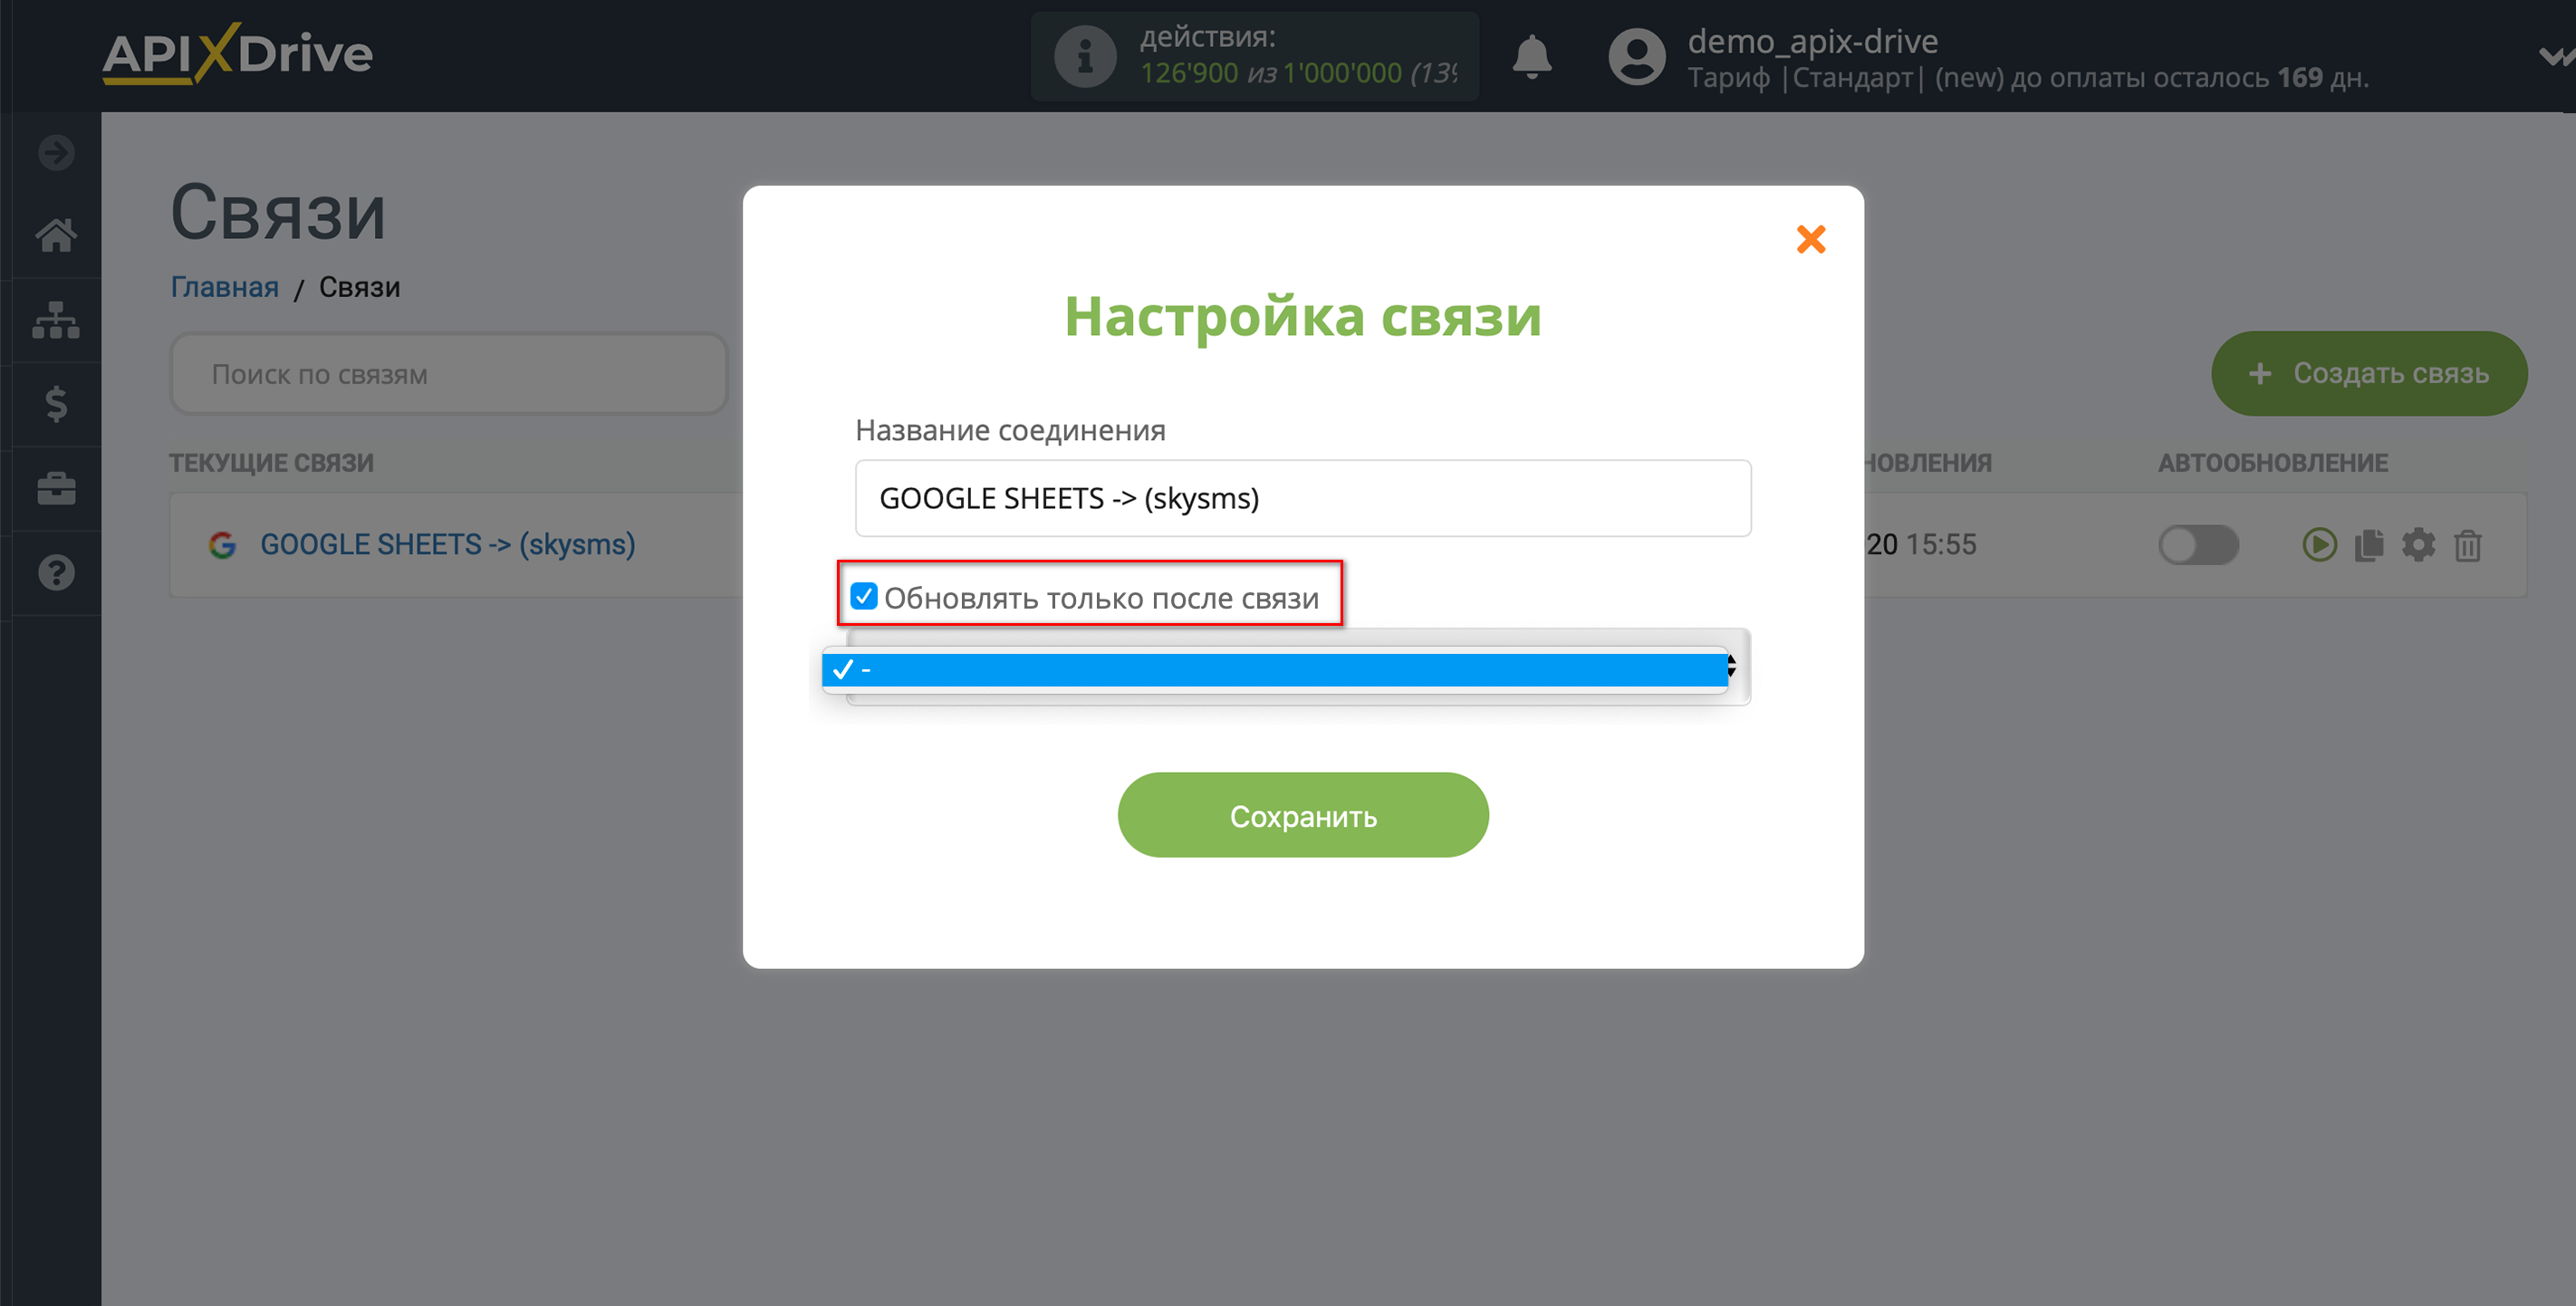2576x1306 pixels.
Task: Click Сохранить to save the connection
Action: [x=1302, y=816]
